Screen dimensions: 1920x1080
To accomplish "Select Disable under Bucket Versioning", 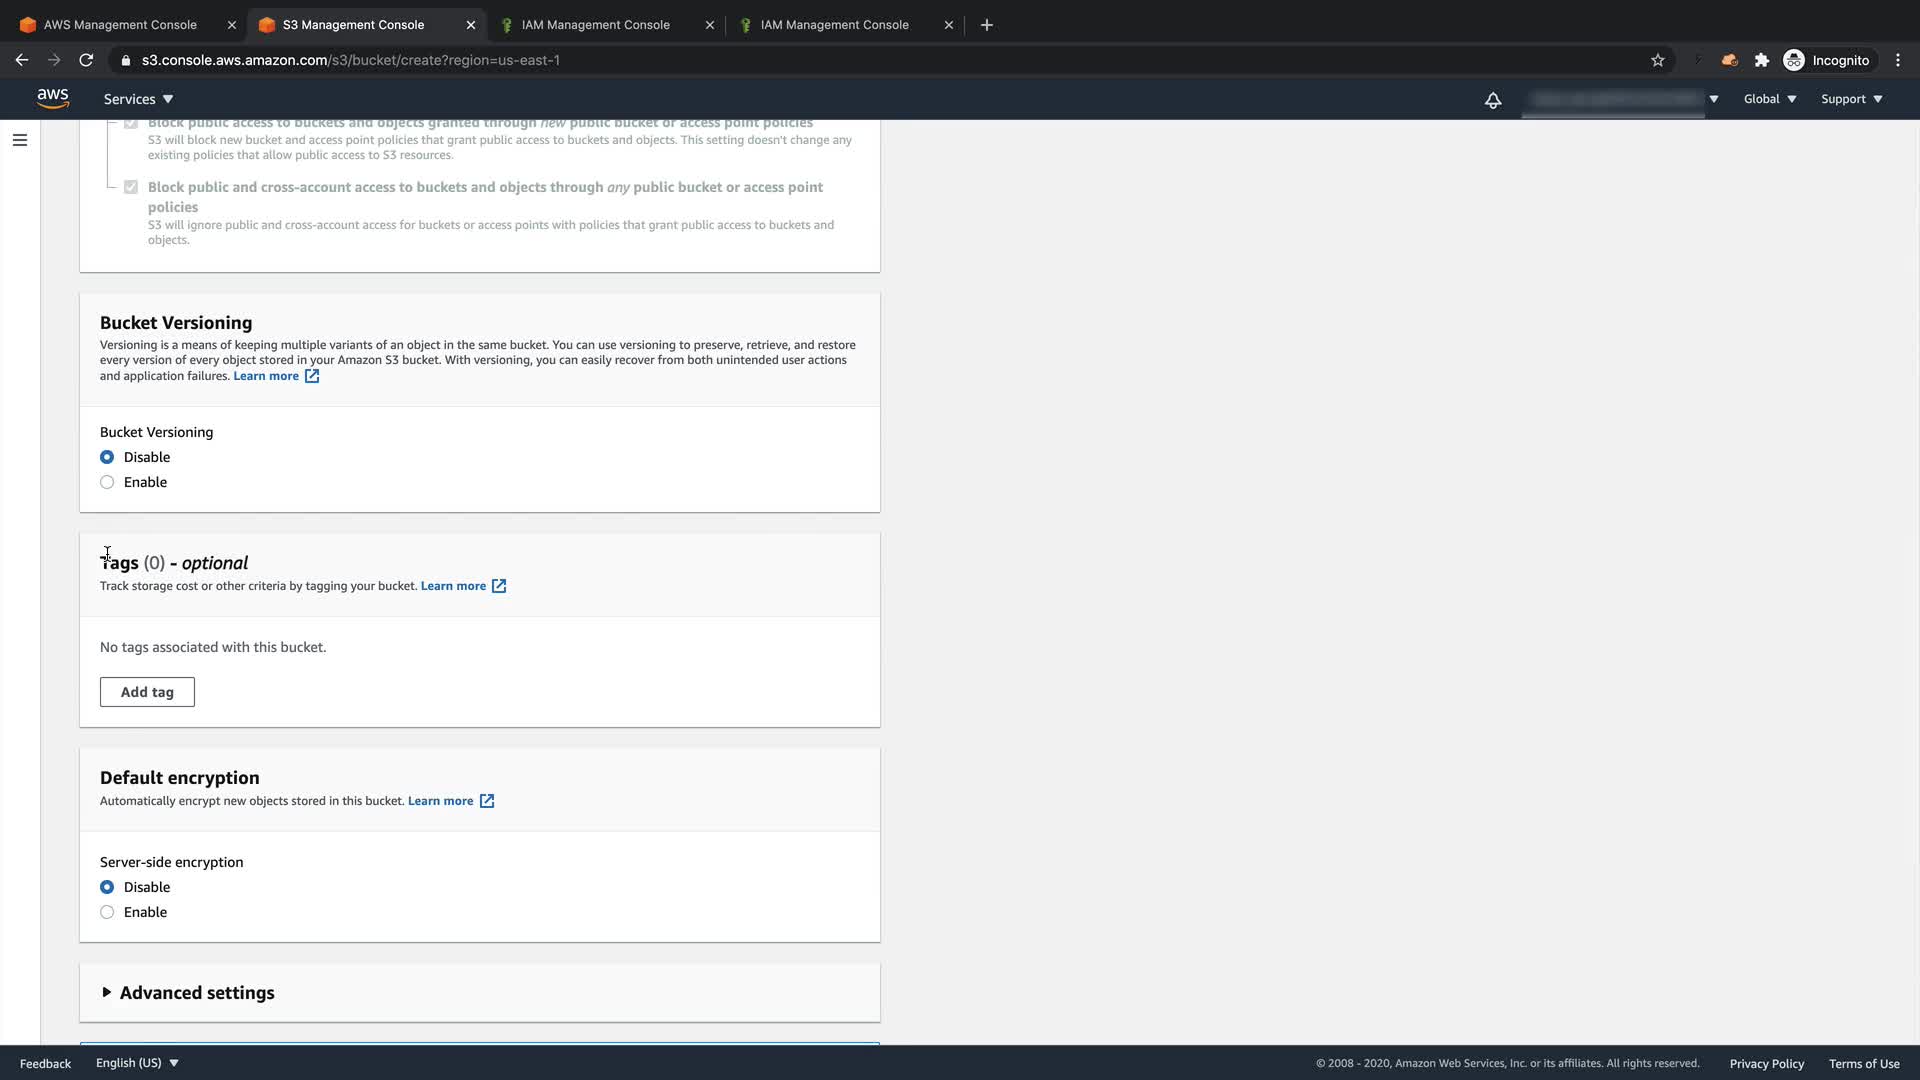I will pos(107,457).
